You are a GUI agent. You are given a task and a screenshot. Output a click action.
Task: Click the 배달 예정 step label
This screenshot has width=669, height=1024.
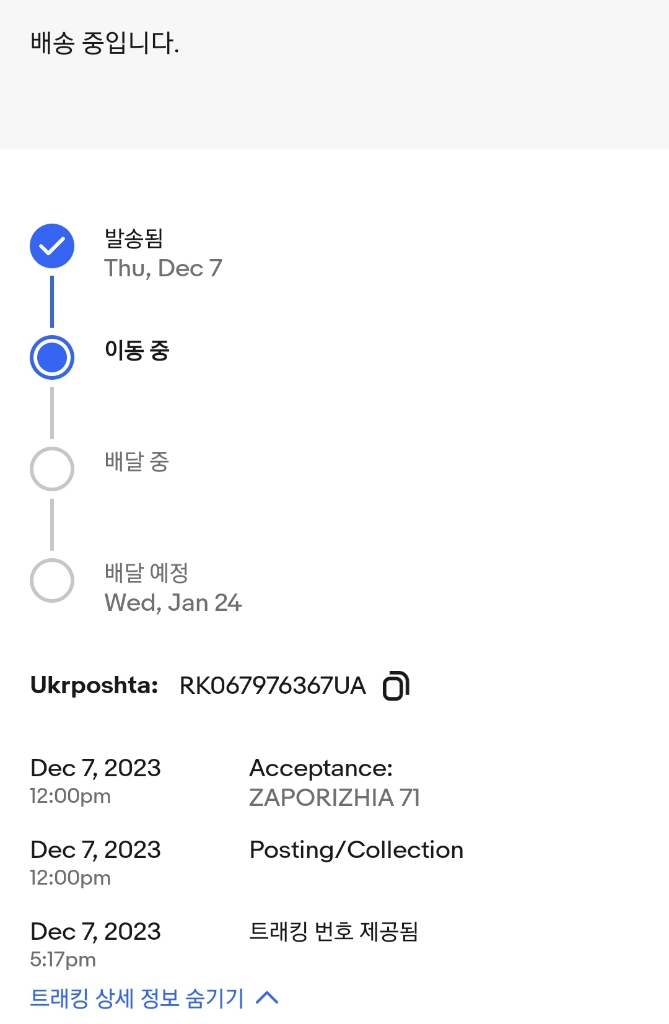[x=147, y=573]
